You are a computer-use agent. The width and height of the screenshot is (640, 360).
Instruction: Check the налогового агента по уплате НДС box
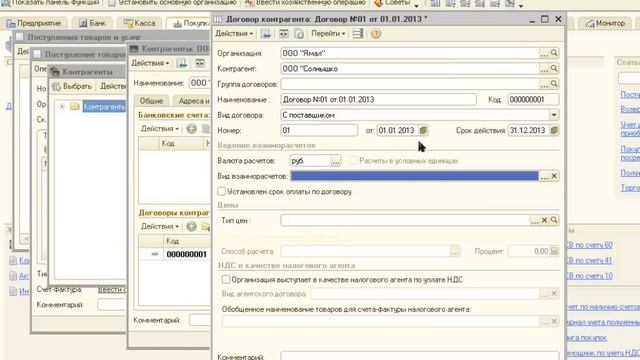tap(226, 279)
